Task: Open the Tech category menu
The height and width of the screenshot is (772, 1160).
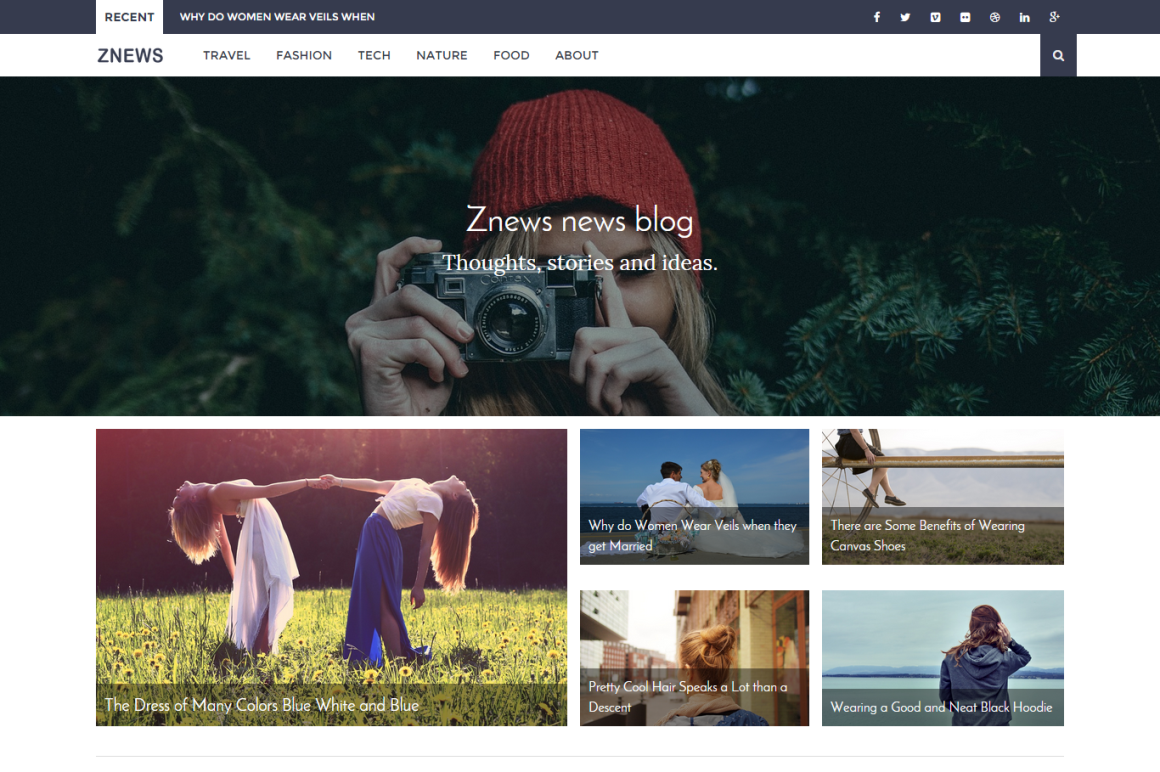Action: 374,56
